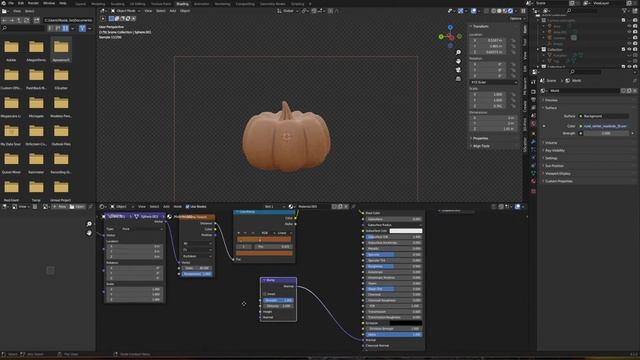
Task: Open the XYZ Euler rotation mode dropdown
Action: click(x=493, y=82)
